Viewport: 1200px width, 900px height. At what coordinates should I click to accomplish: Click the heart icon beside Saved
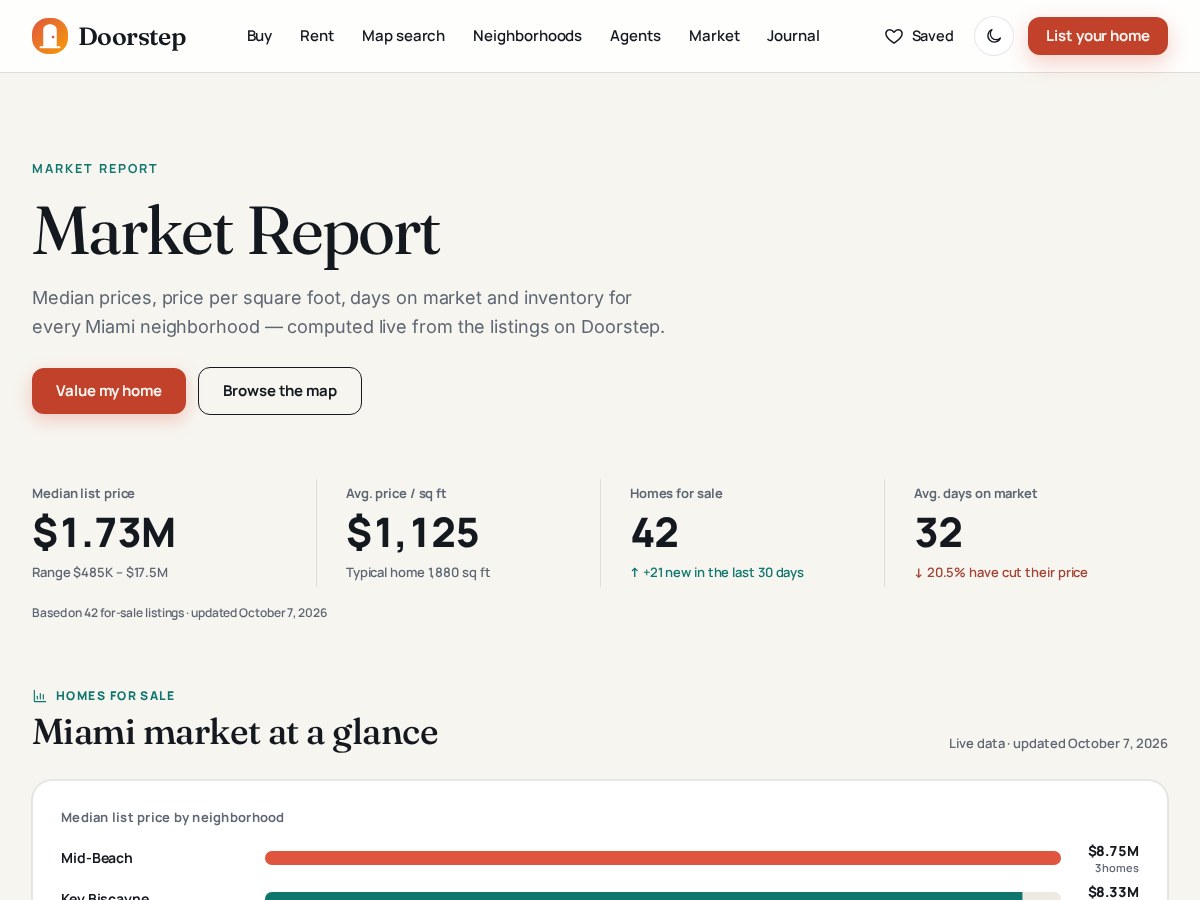pyautogui.click(x=894, y=36)
